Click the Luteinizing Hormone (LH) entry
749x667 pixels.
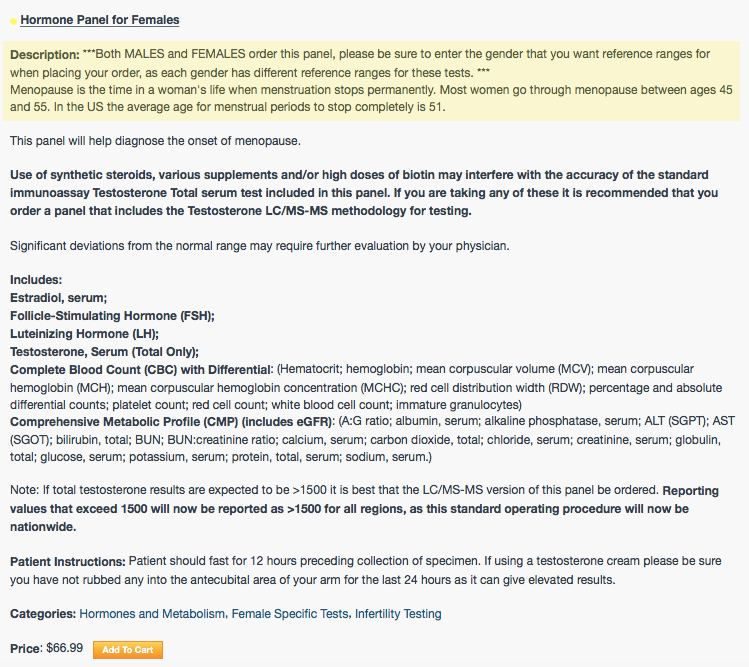point(84,334)
